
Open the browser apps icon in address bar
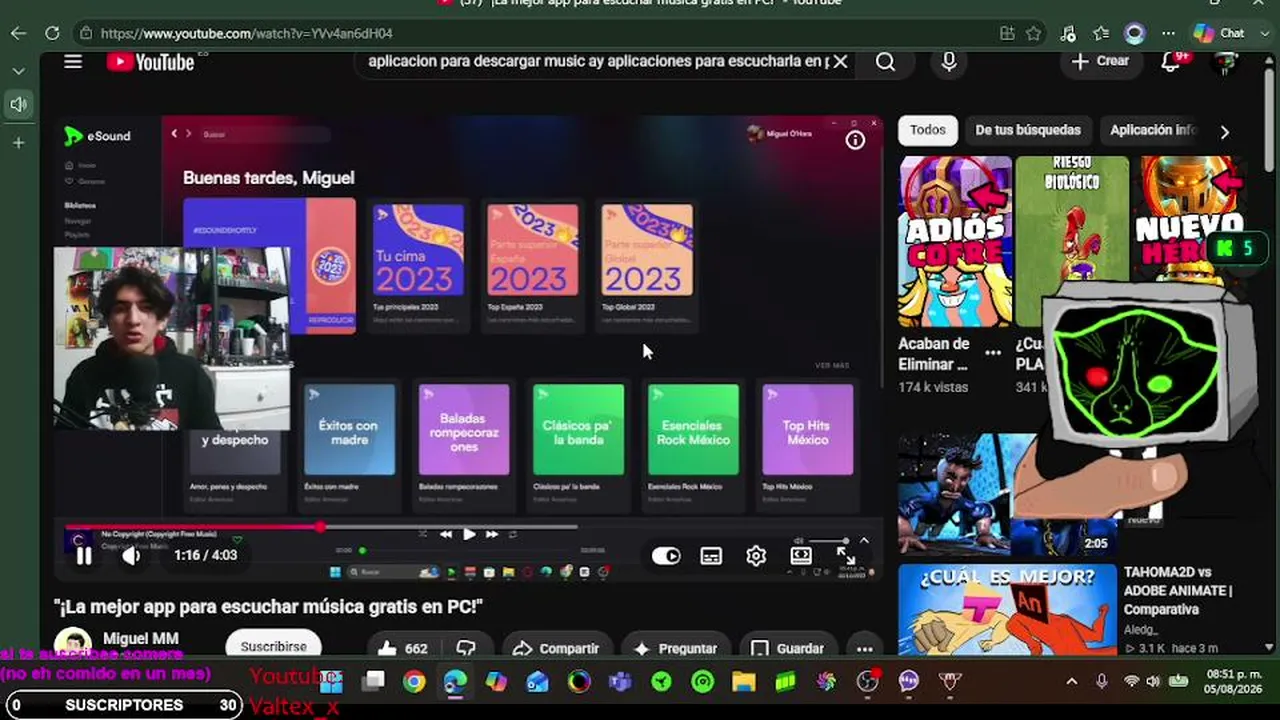[x=1007, y=33]
